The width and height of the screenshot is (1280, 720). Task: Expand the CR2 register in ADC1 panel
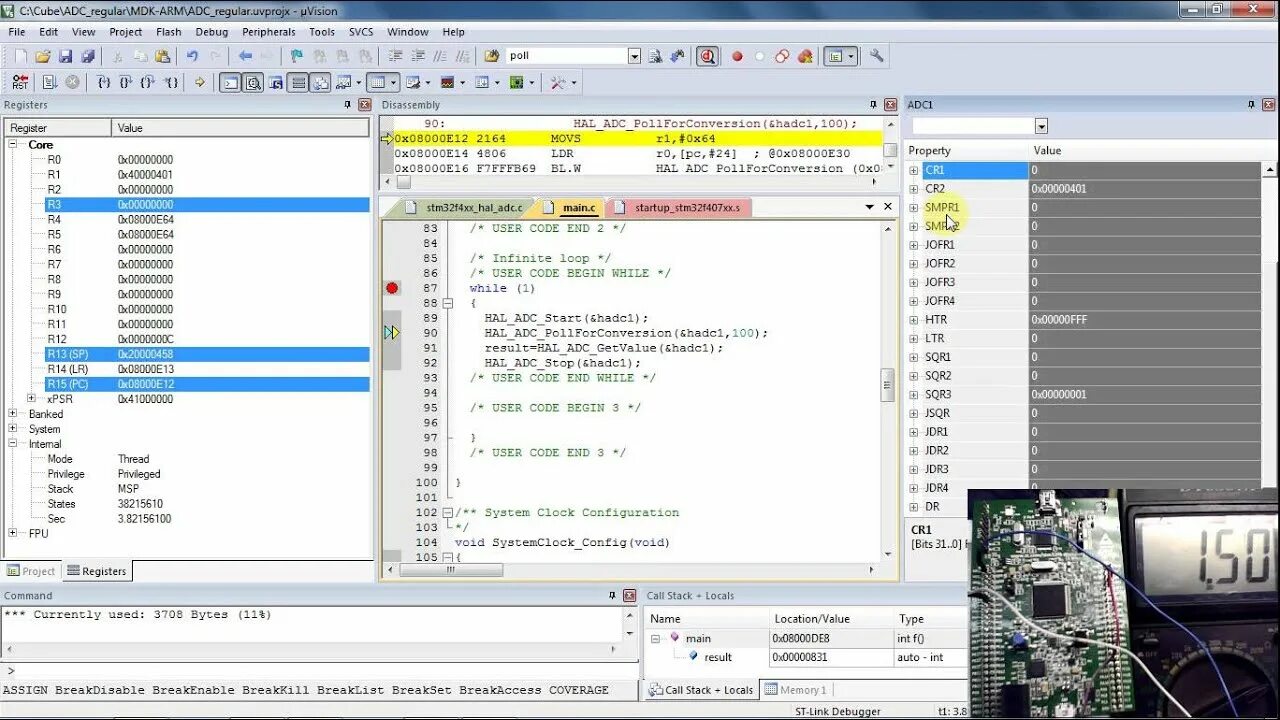(x=913, y=189)
